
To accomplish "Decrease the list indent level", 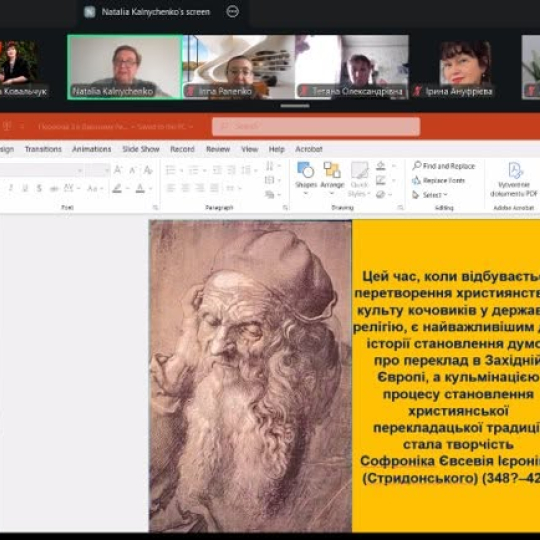I will pyautogui.click(x=217, y=170).
